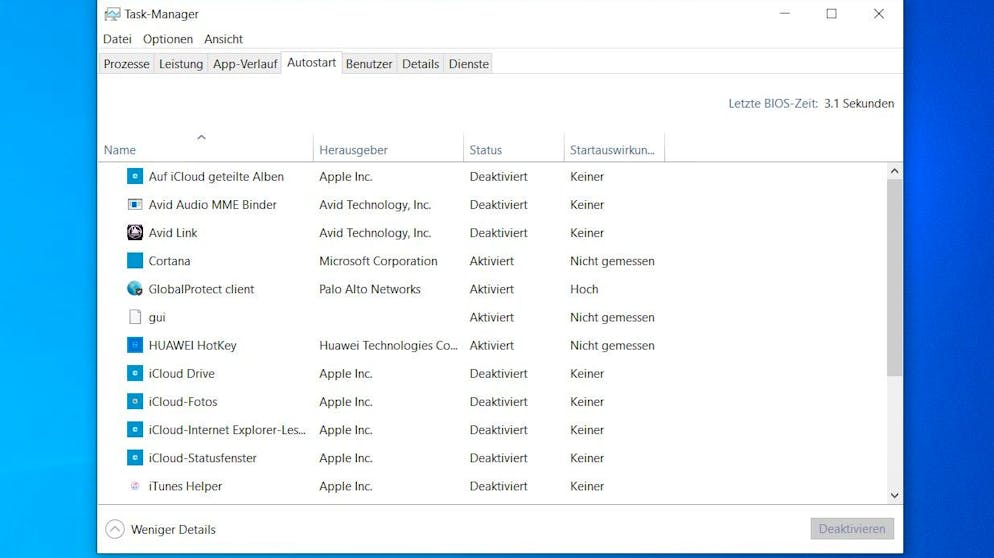Select the 'iCloud-Statusfenster' entry name

point(202,458)
